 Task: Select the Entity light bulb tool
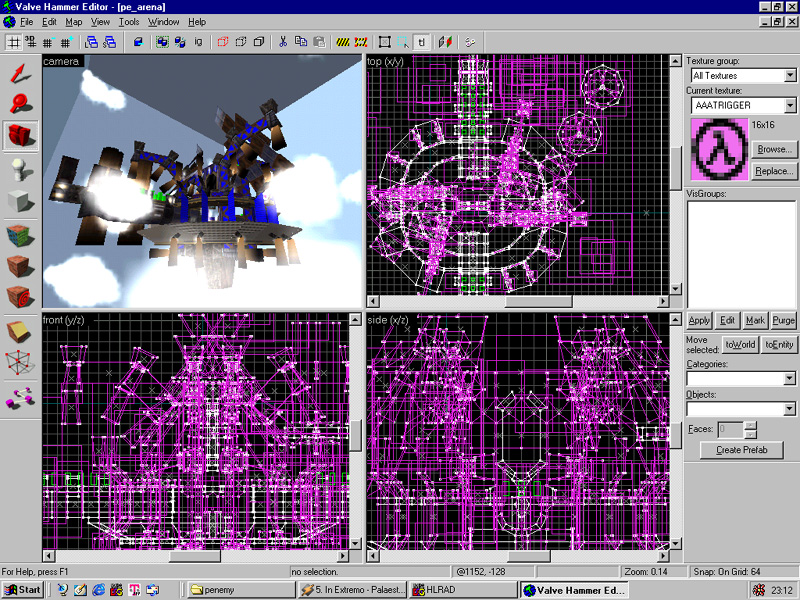tap(19, 169)
